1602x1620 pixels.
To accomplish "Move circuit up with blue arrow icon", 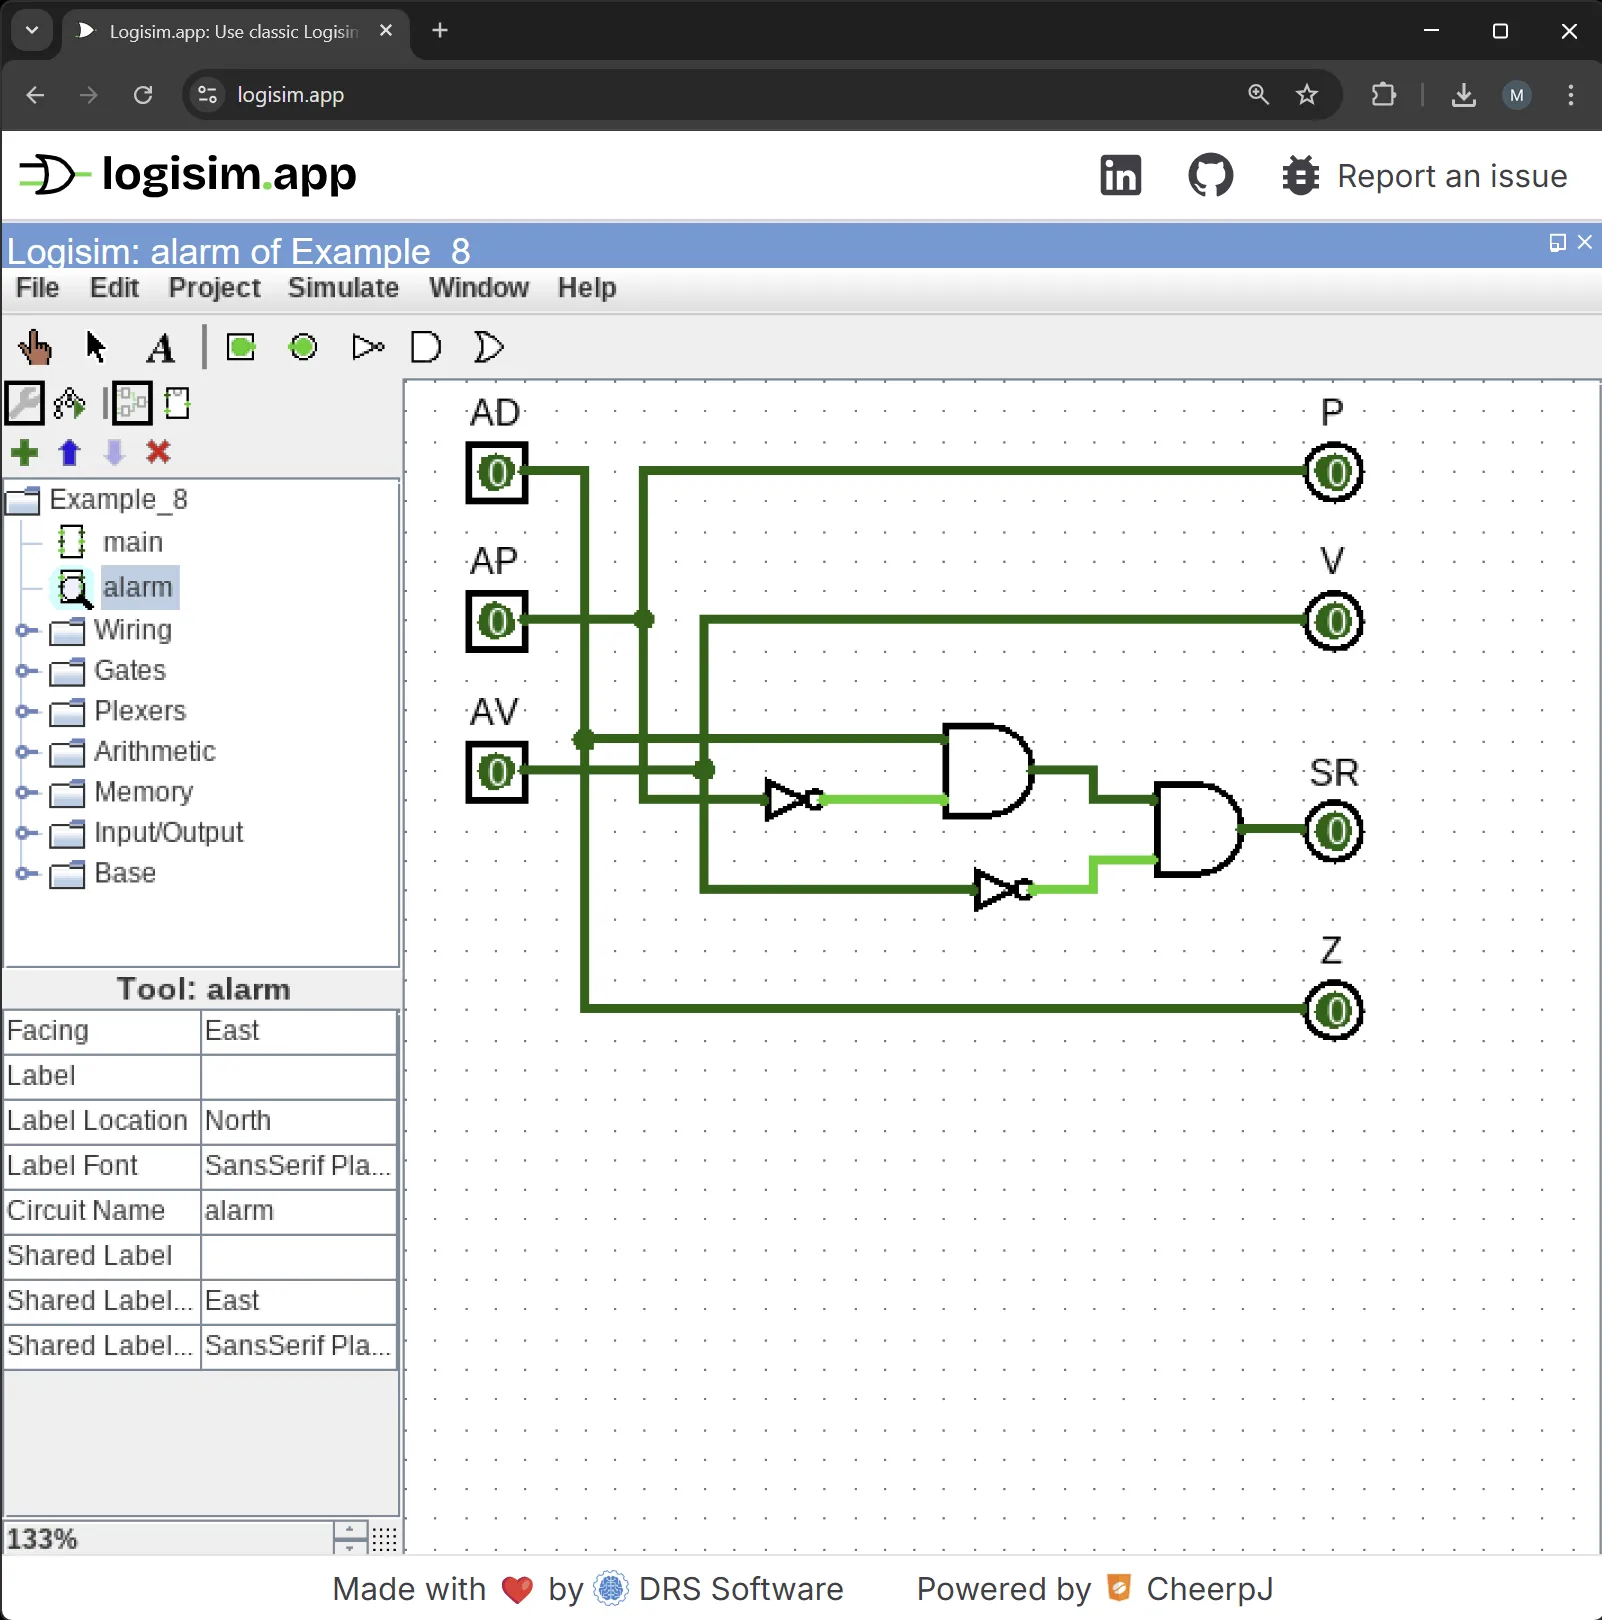I will pos(69,453).
